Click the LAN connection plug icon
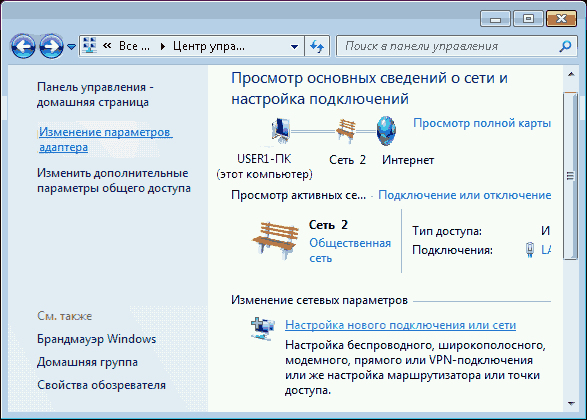 click(x=530, y=250)
